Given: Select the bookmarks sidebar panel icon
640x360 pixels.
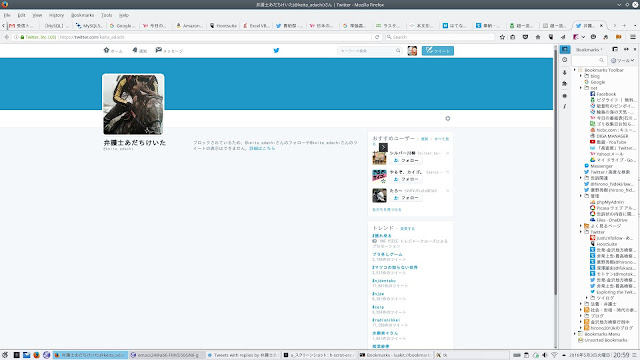Looking at the screenshot, I should (565, 49).
